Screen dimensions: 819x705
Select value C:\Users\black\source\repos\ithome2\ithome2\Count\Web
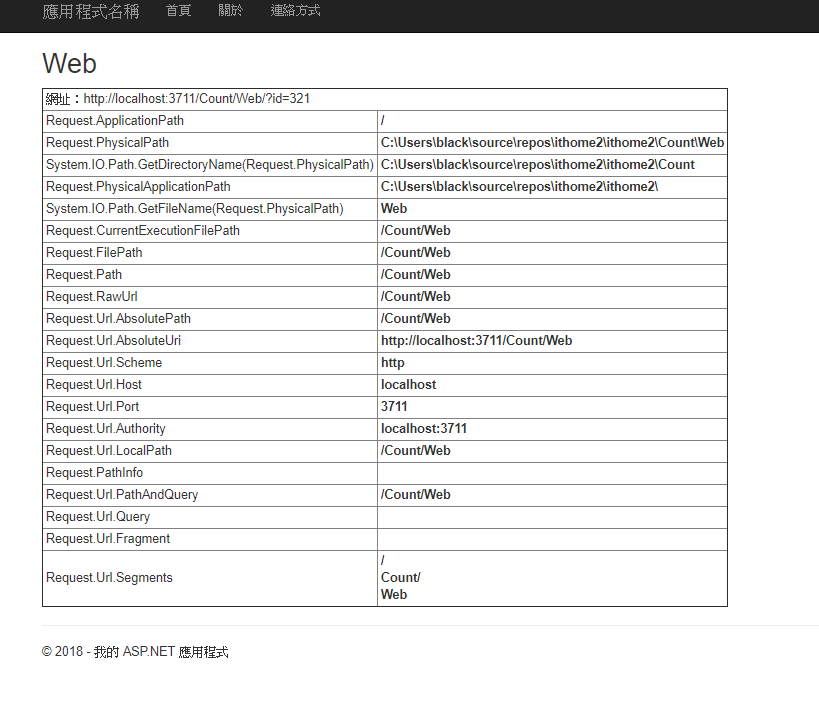point(552,143)
